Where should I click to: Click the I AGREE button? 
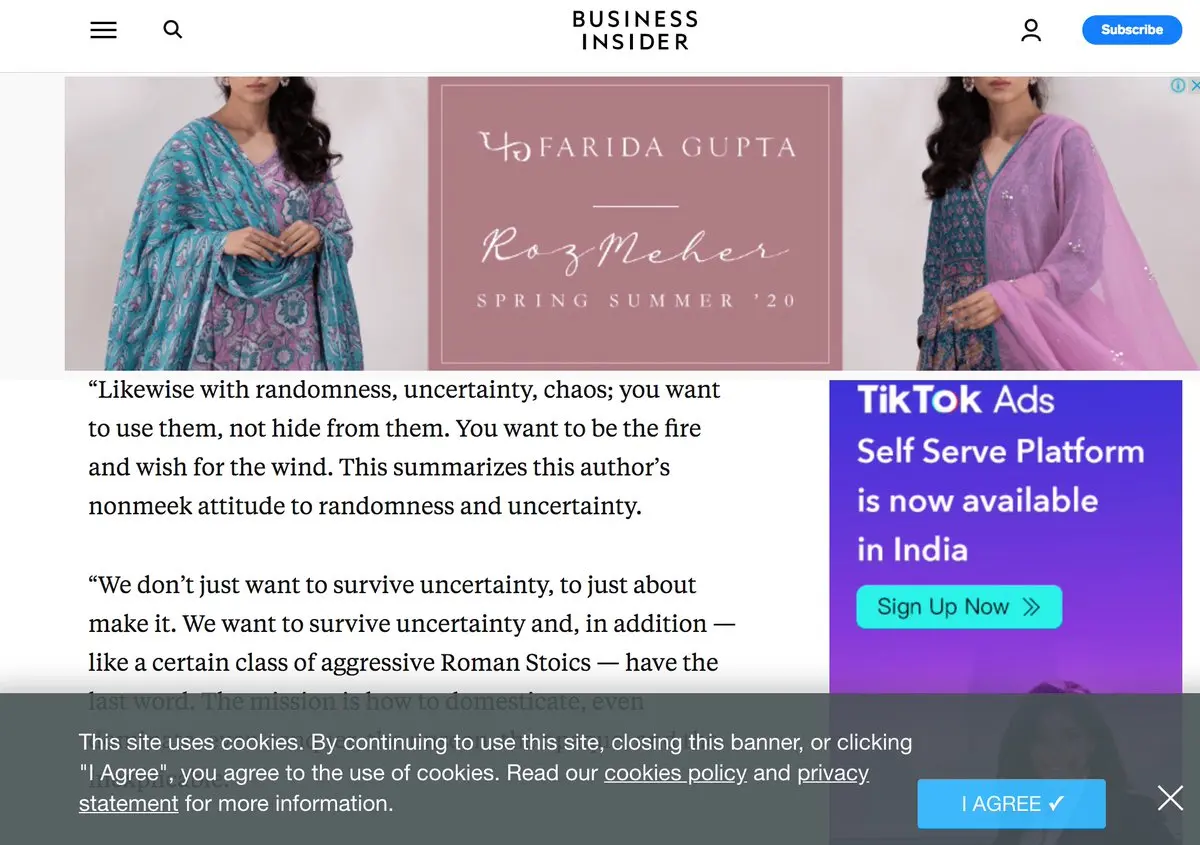click(x=1012, y=804)
